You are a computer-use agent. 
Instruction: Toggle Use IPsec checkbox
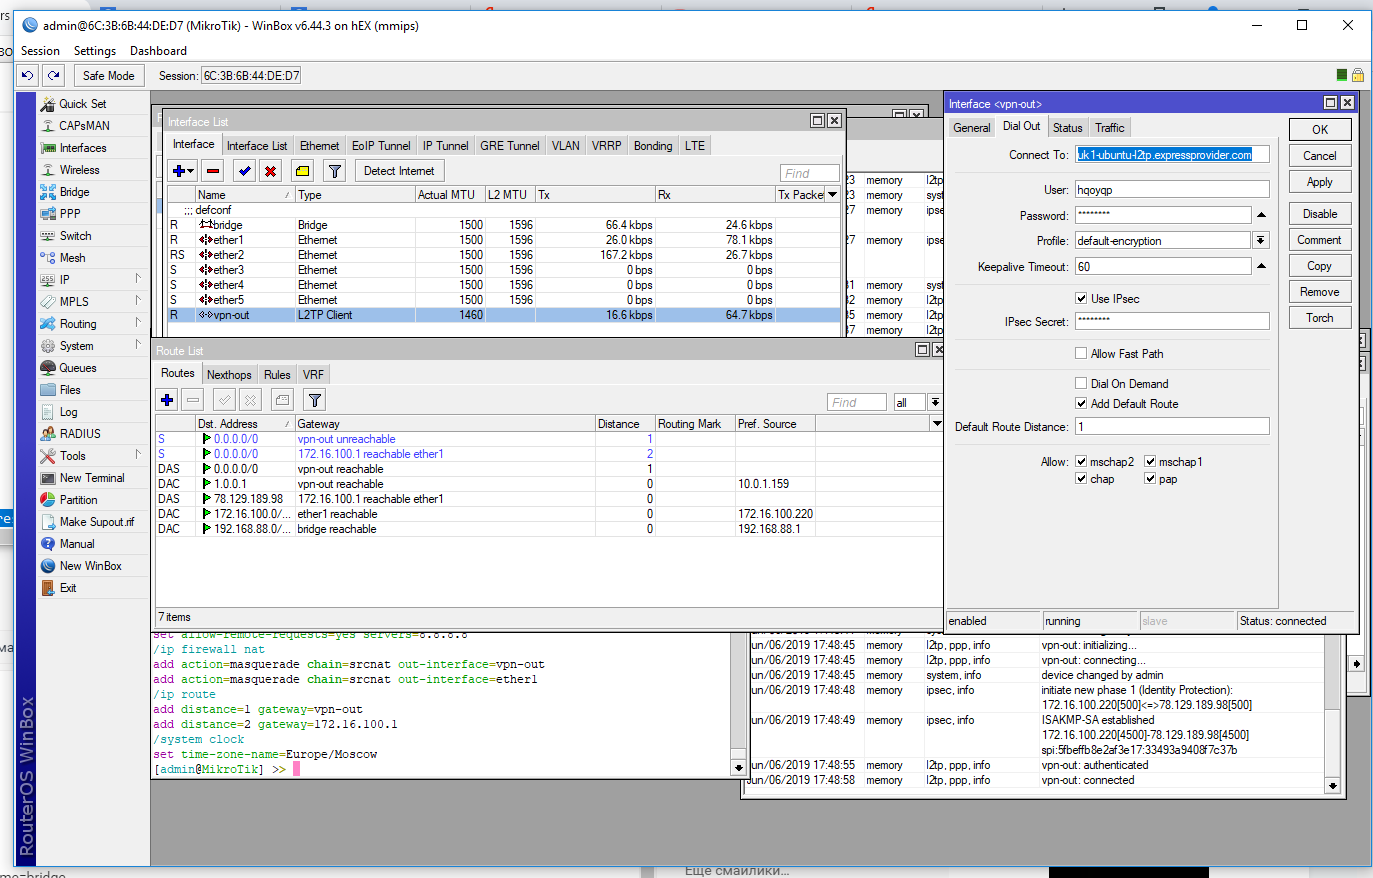(x=1081, y=298)
